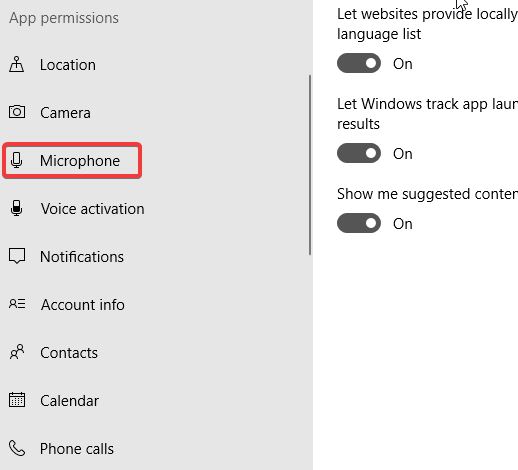This screenshot has height=470, width=518.
Task: Turn off the websites language list toggle
Action: 359,63
